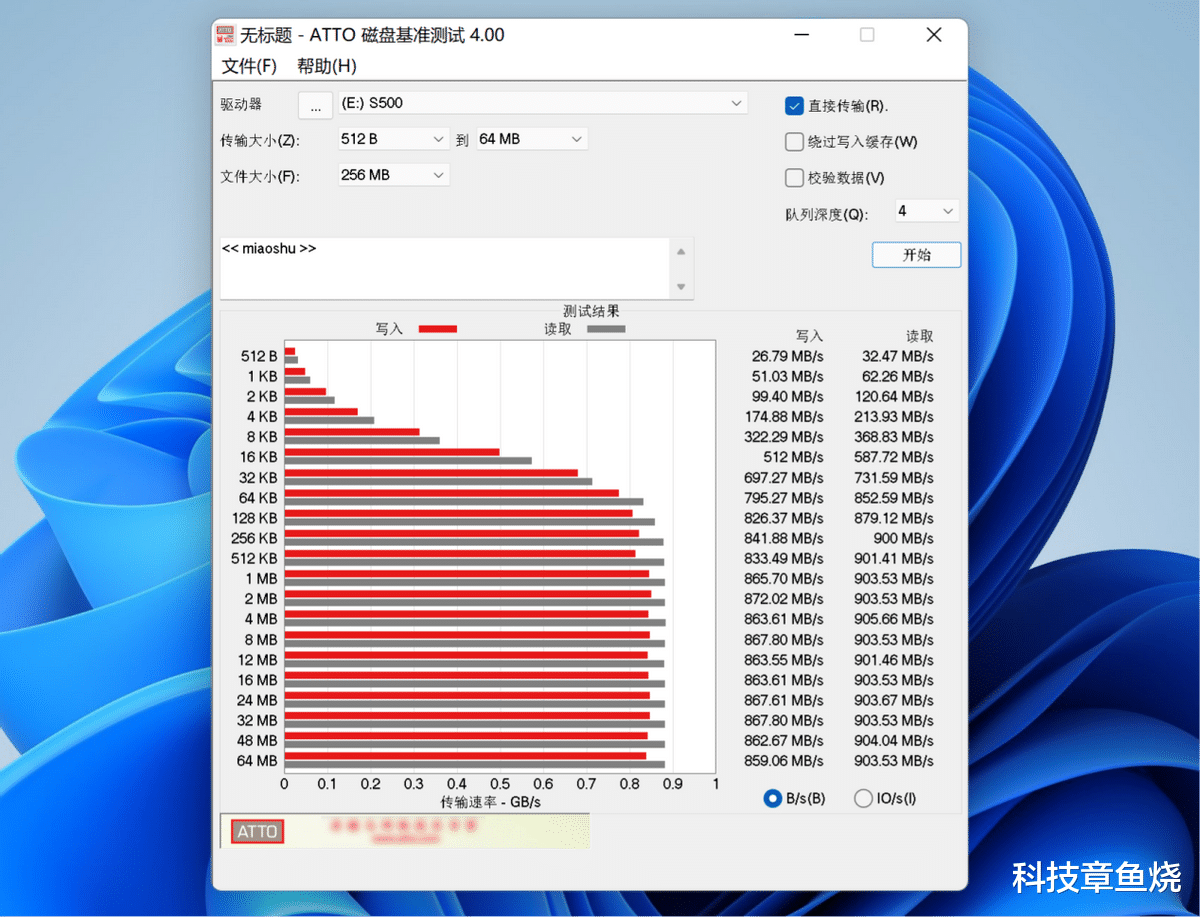The image size is (1200, 917).
Task: Click the 833.49 MB/s write value
Action: [x=785, y=559]
